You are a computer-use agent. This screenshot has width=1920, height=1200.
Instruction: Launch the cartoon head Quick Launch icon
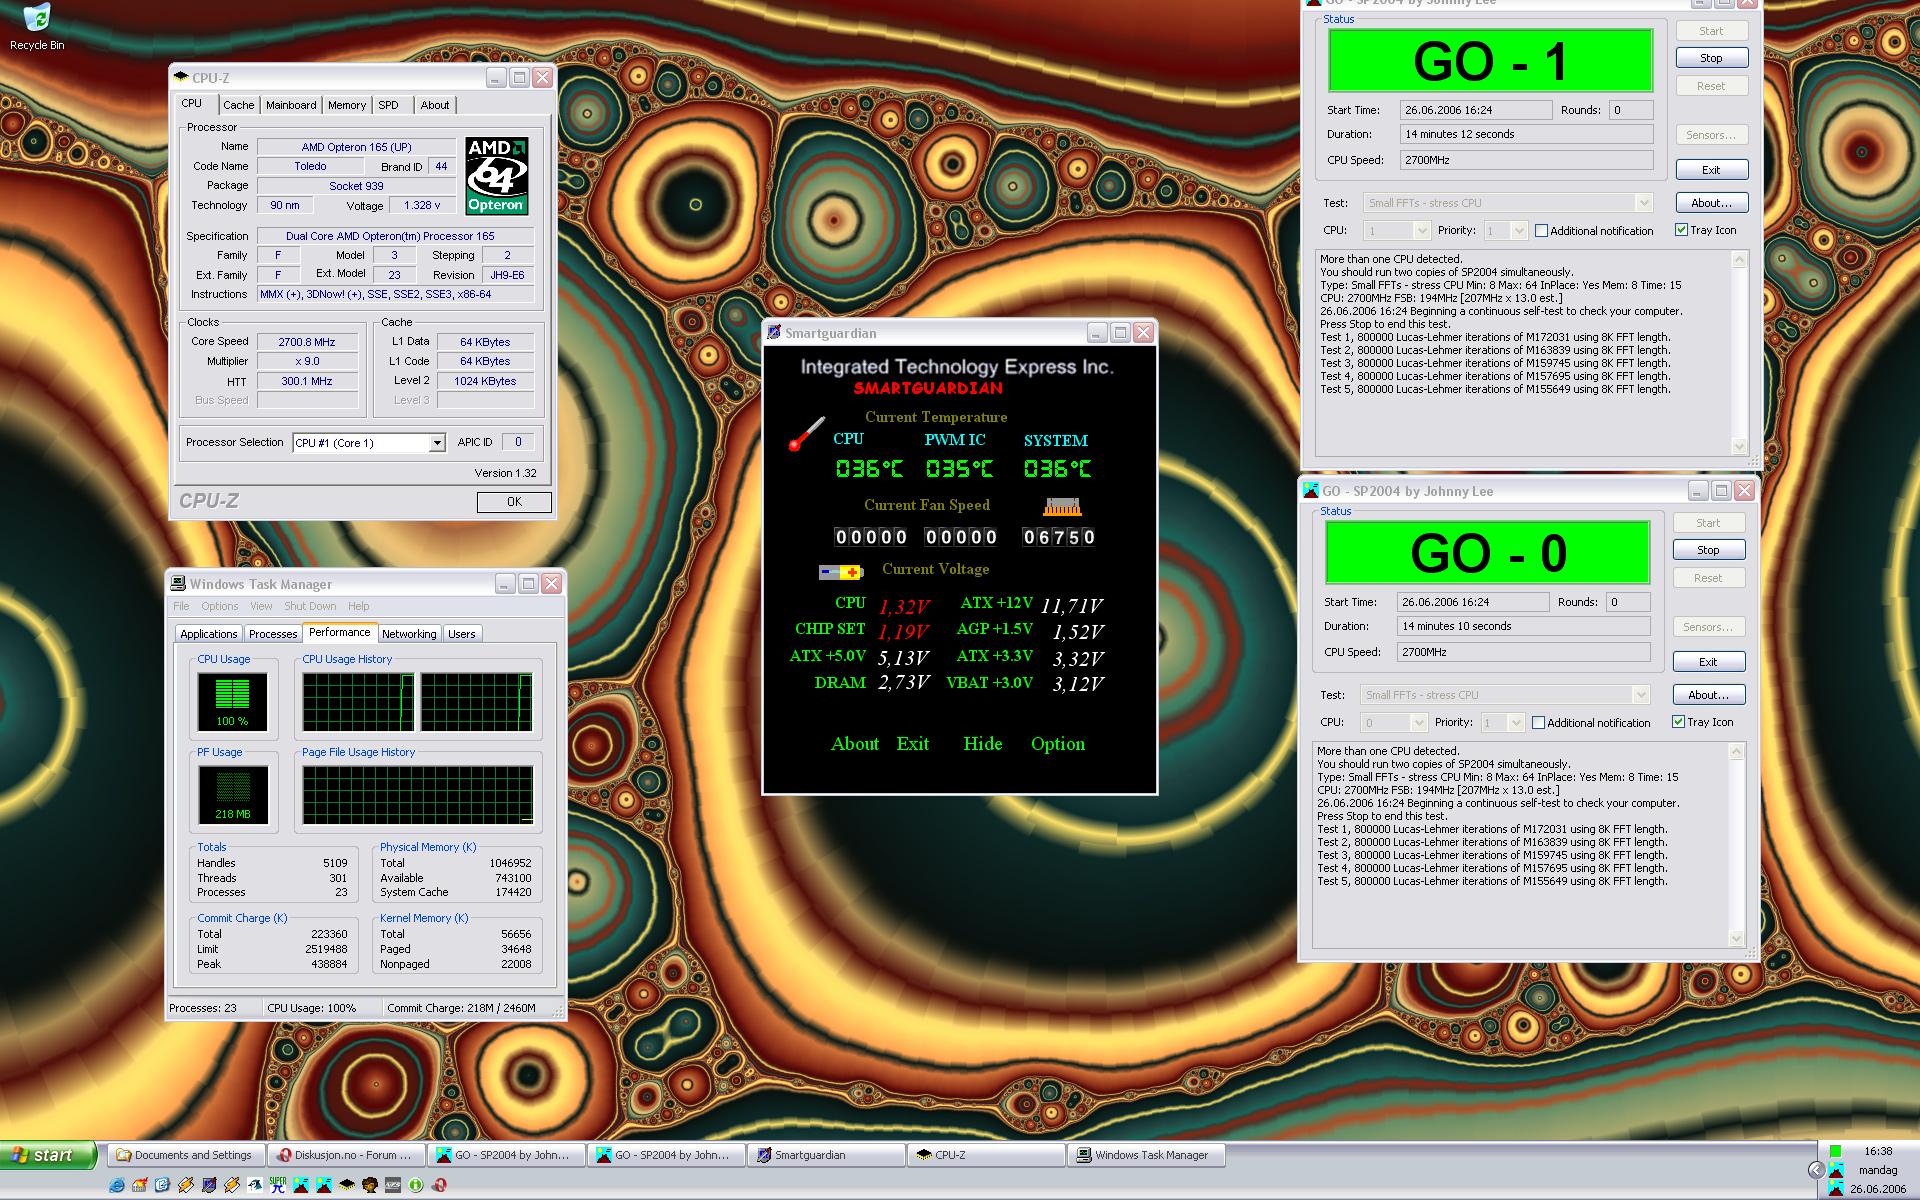[370, 1185]
